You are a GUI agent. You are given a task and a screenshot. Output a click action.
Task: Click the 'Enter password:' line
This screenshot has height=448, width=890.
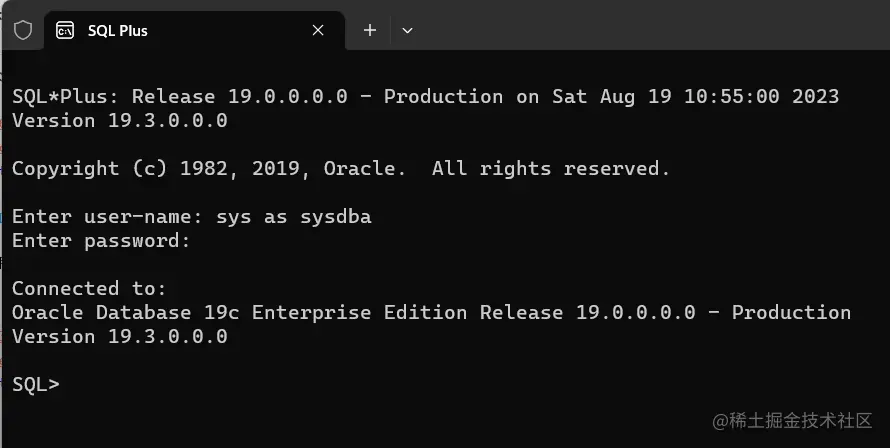tap(101, 240)
